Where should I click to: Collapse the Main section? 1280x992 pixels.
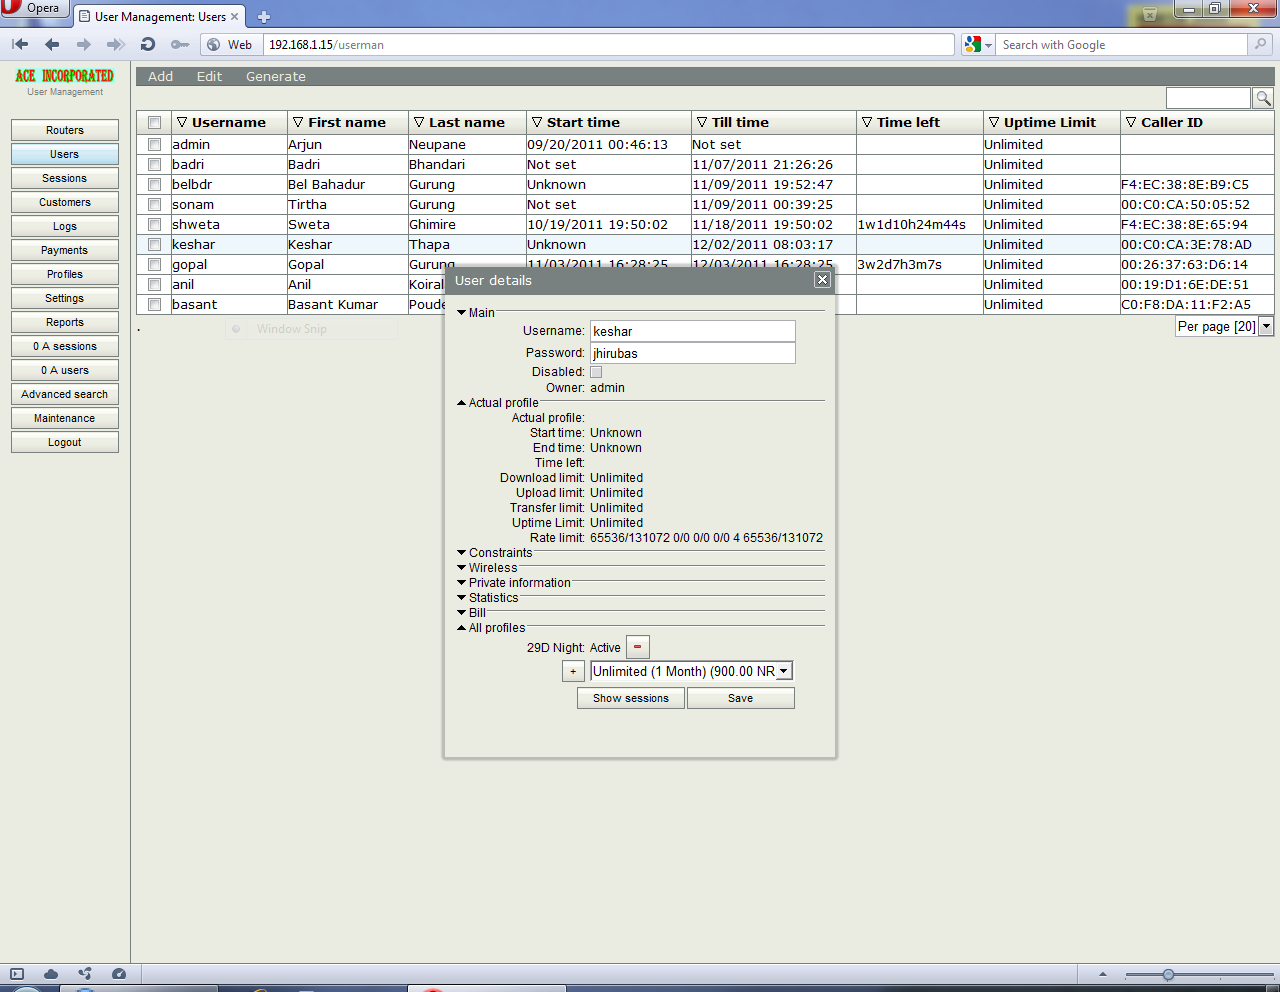click(x=476, y=313)
